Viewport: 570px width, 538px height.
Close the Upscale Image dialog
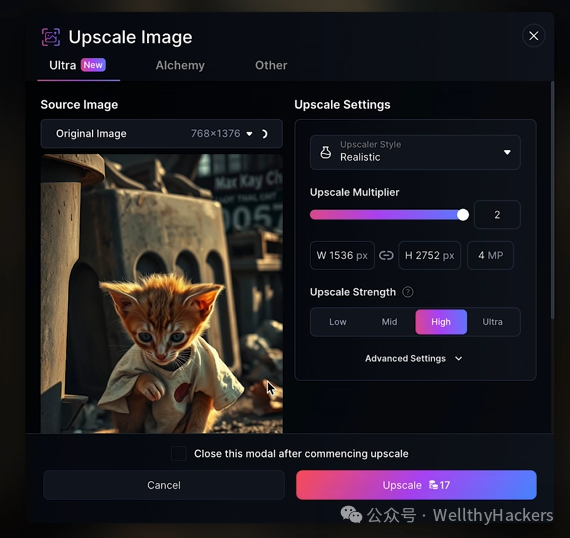533,36
